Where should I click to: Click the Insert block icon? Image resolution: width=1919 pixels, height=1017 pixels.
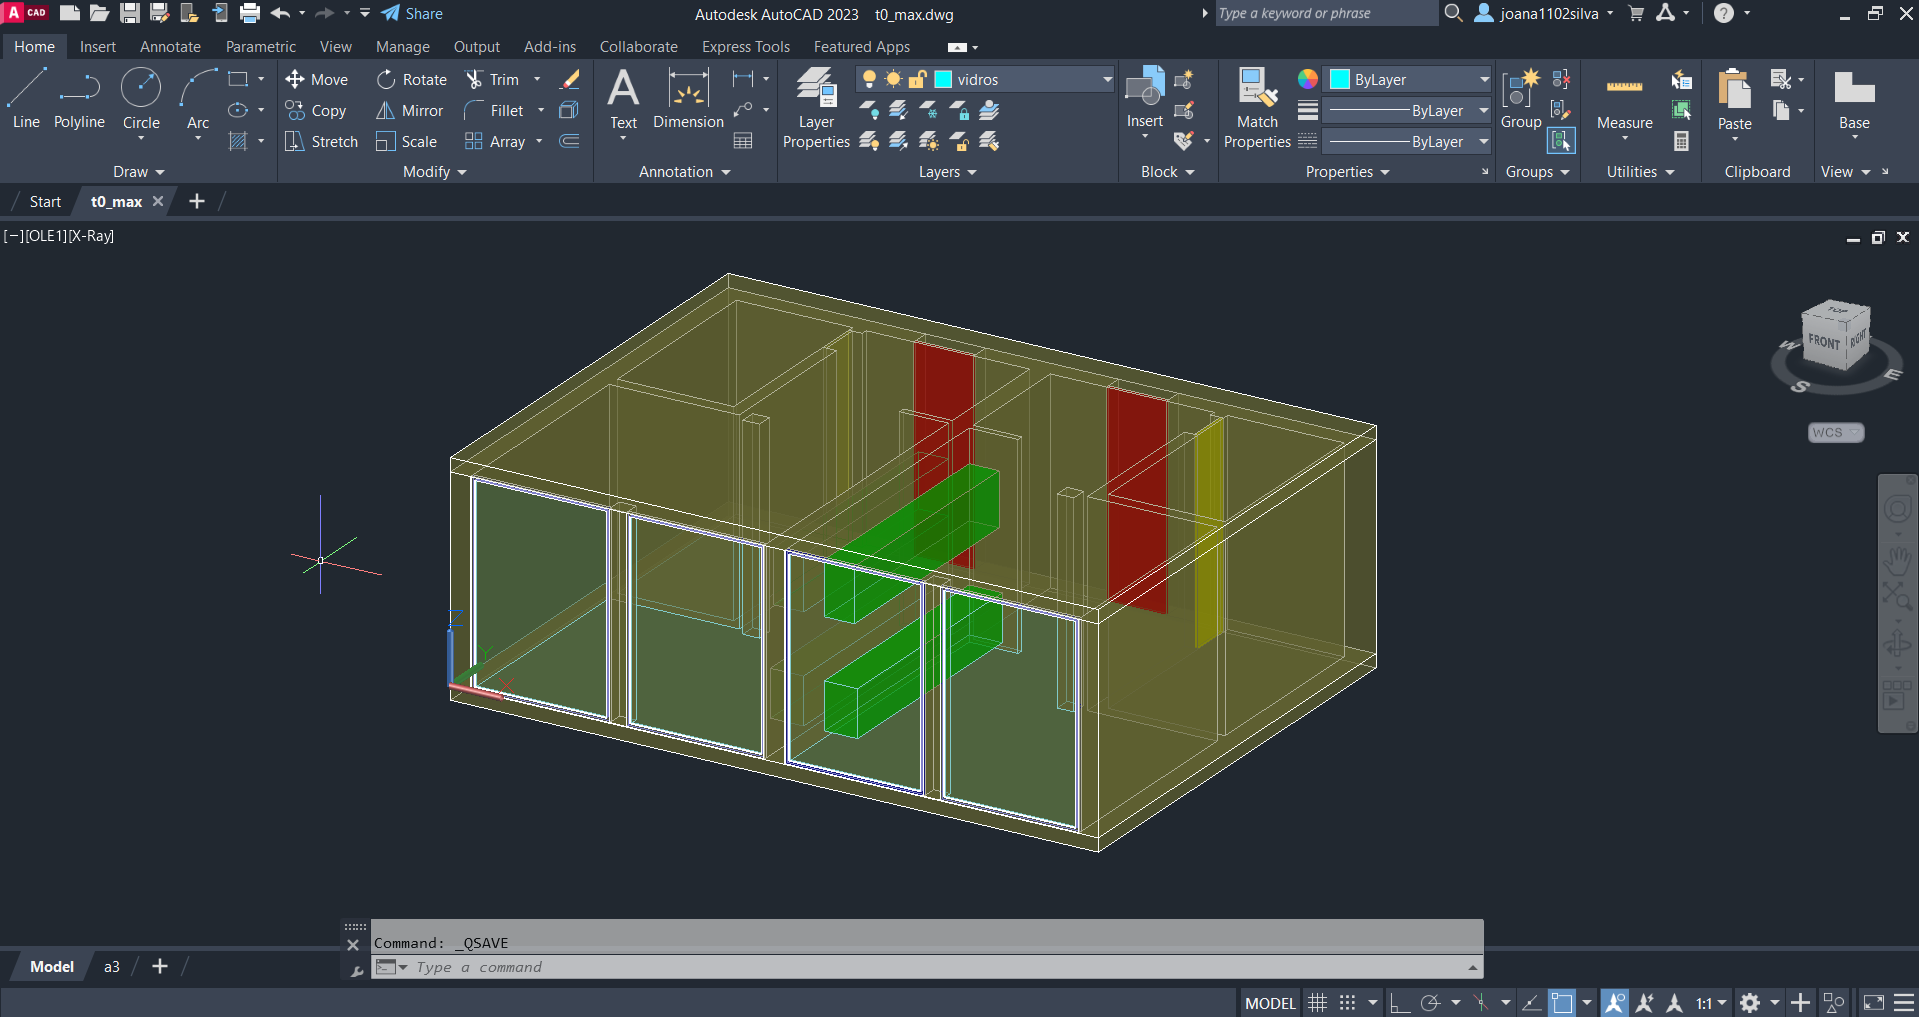point(1144,96)
